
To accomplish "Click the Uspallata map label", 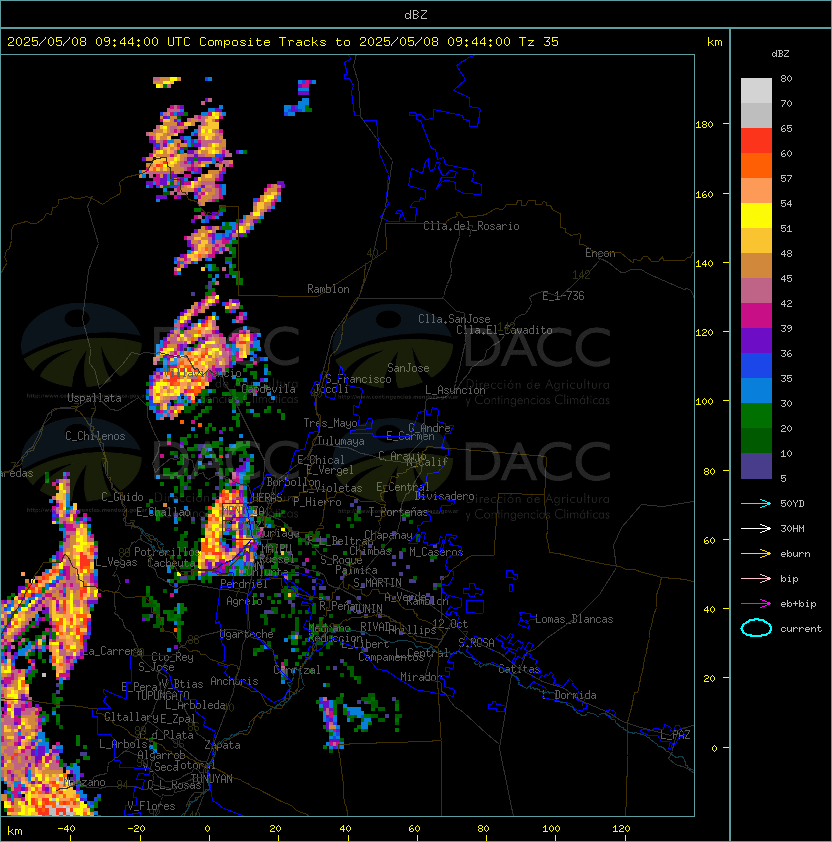I will point(95,398).
